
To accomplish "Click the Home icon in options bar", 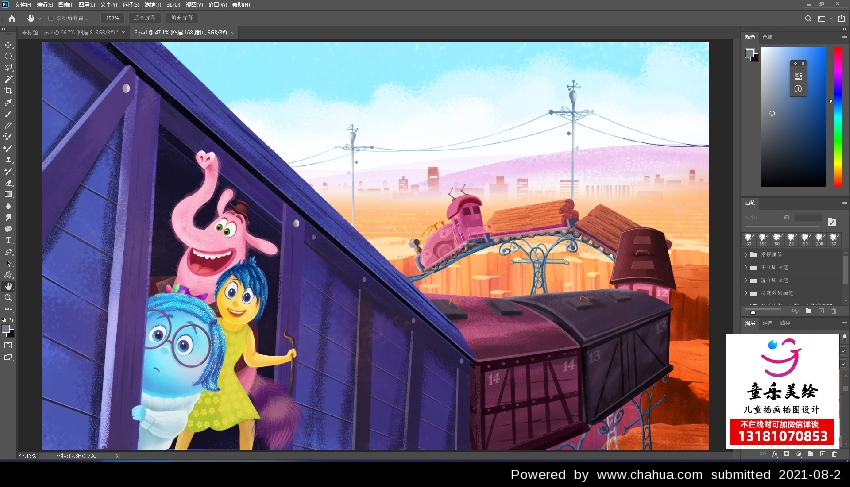I will tap(12, 18).
